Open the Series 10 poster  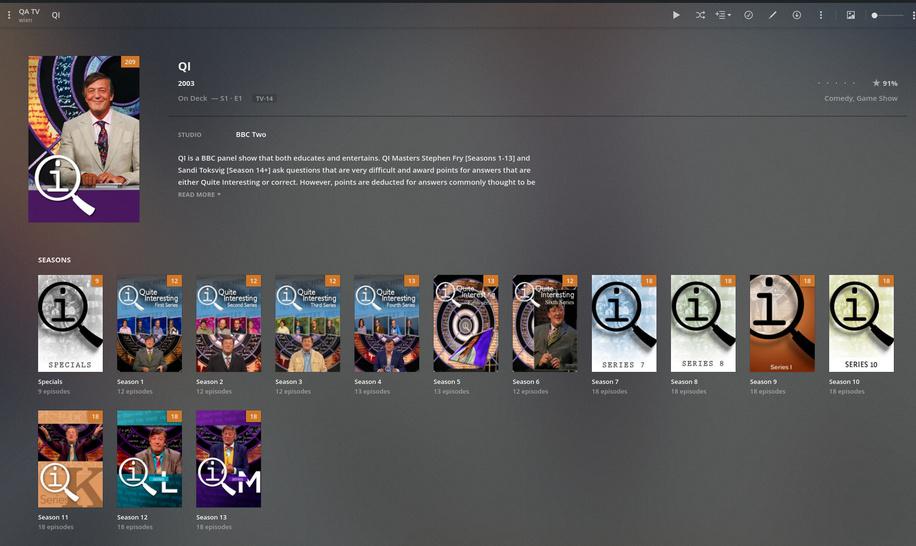coord(861,324)
